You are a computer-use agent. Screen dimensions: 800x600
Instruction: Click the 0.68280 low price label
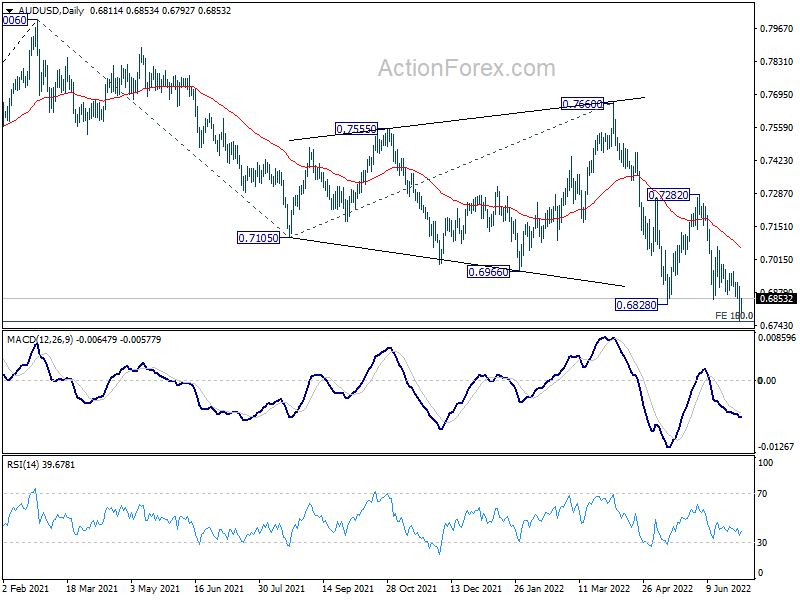pos(636,304)
